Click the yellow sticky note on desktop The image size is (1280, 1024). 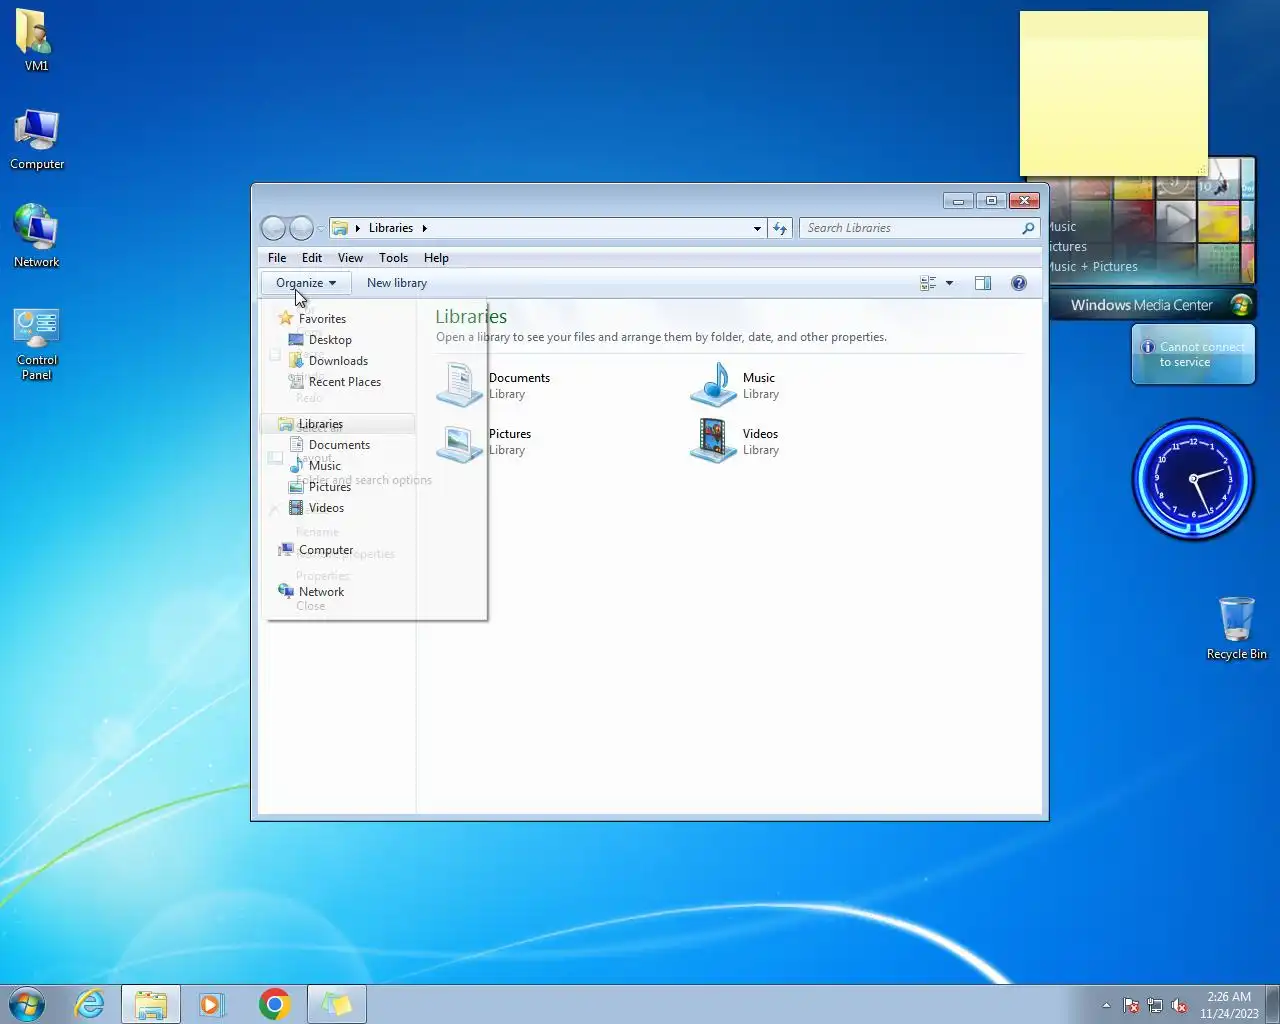pos(1113,94)
